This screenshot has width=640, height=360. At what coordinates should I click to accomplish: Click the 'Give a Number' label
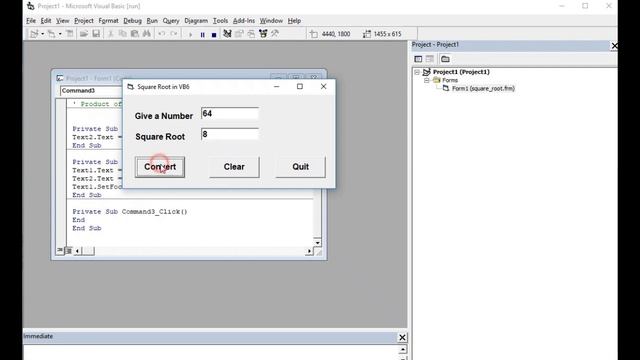(164, 116)
